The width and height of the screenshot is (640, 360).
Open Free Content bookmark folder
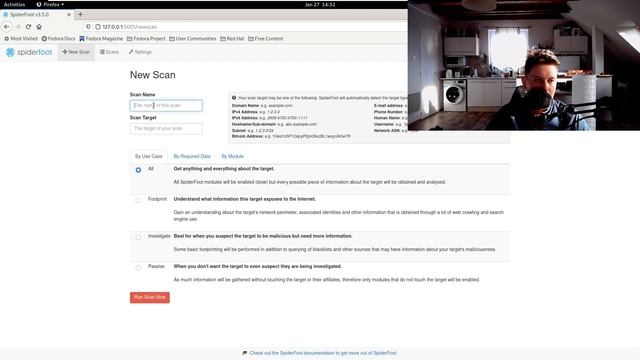point(265,38)
